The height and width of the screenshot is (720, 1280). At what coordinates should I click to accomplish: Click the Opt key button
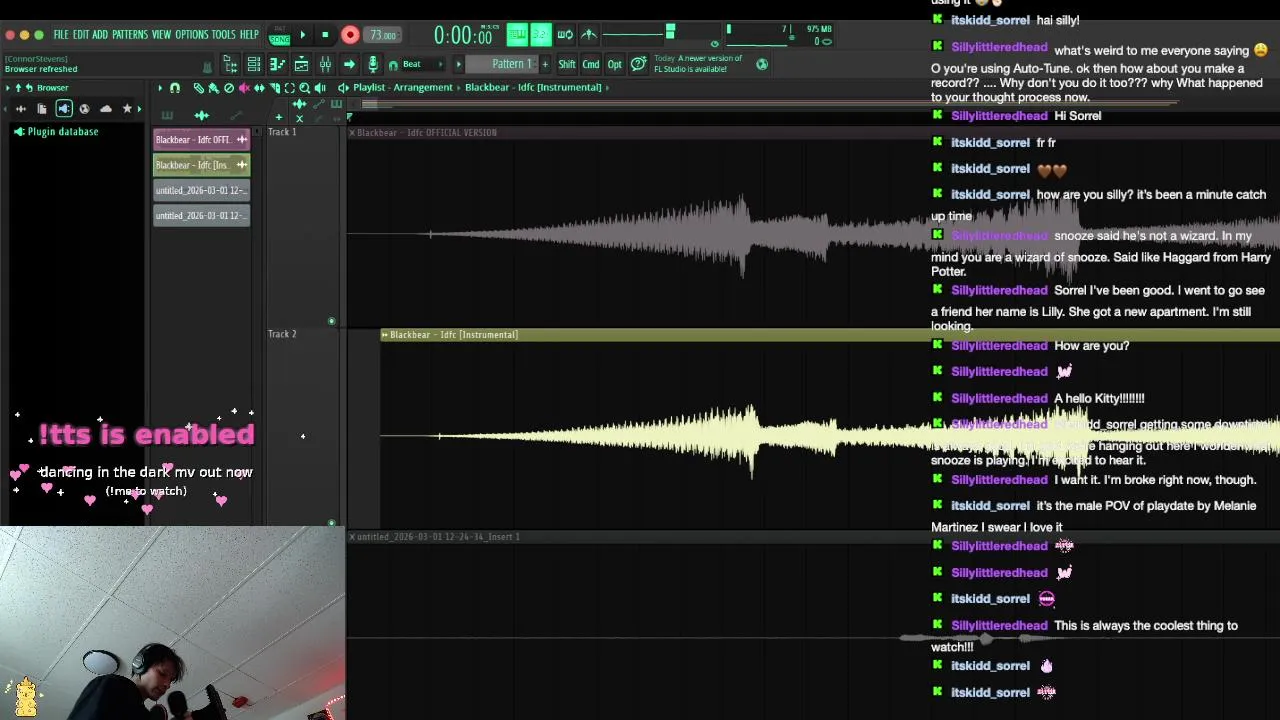pos(614,64)
